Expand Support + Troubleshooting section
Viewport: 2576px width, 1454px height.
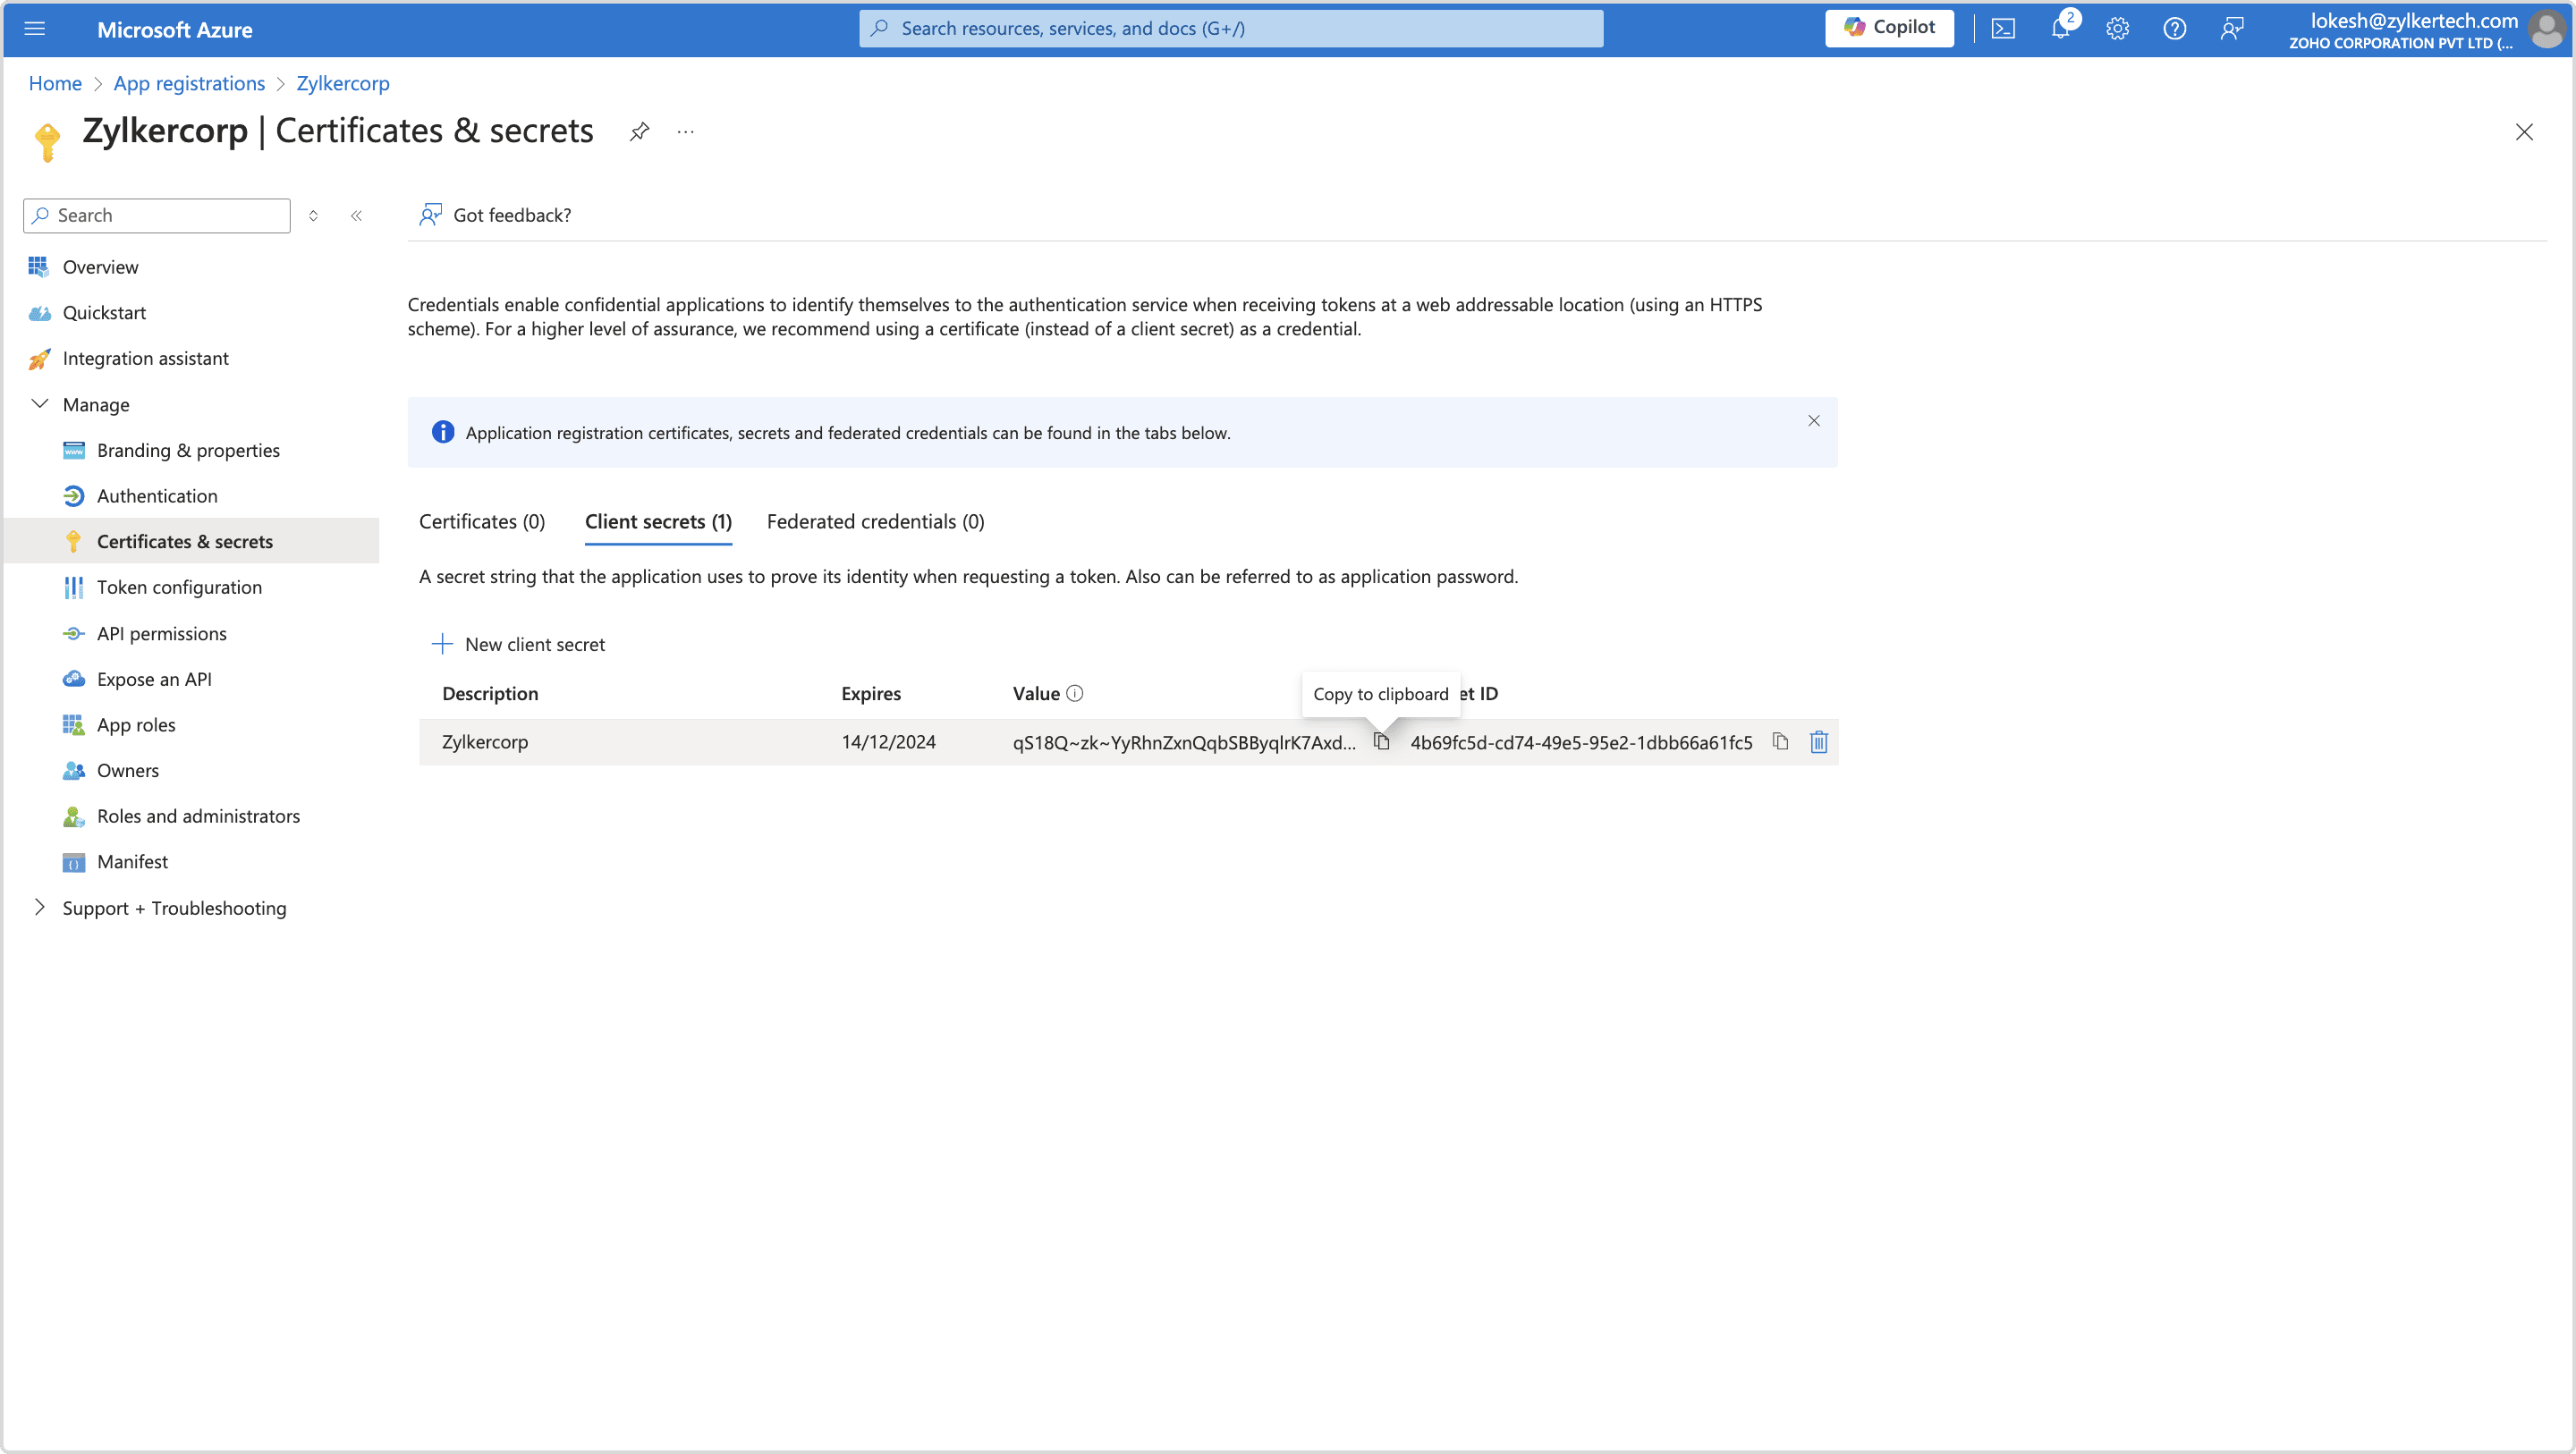click(40, 907)
